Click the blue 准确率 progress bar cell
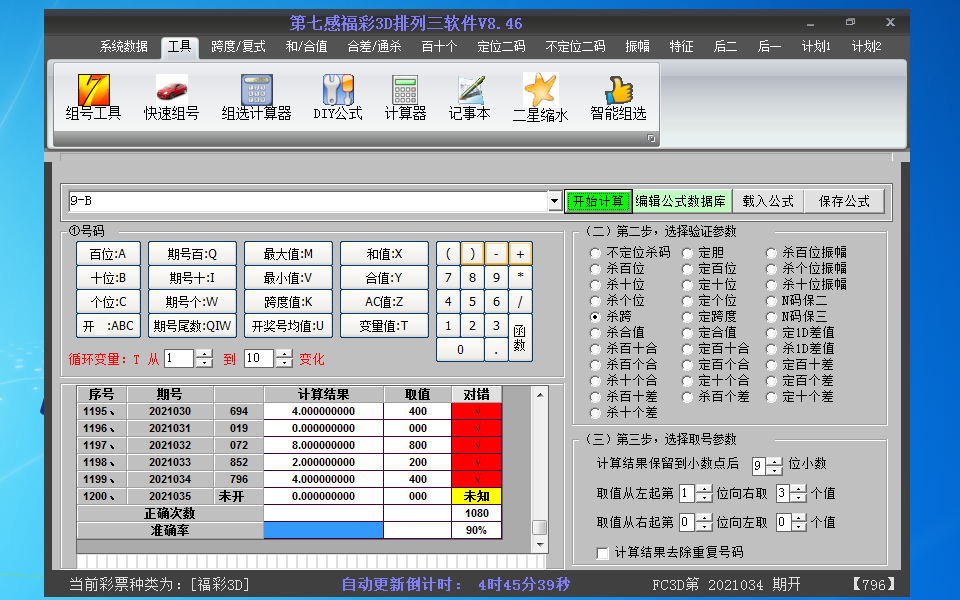 tap(324, 530)
